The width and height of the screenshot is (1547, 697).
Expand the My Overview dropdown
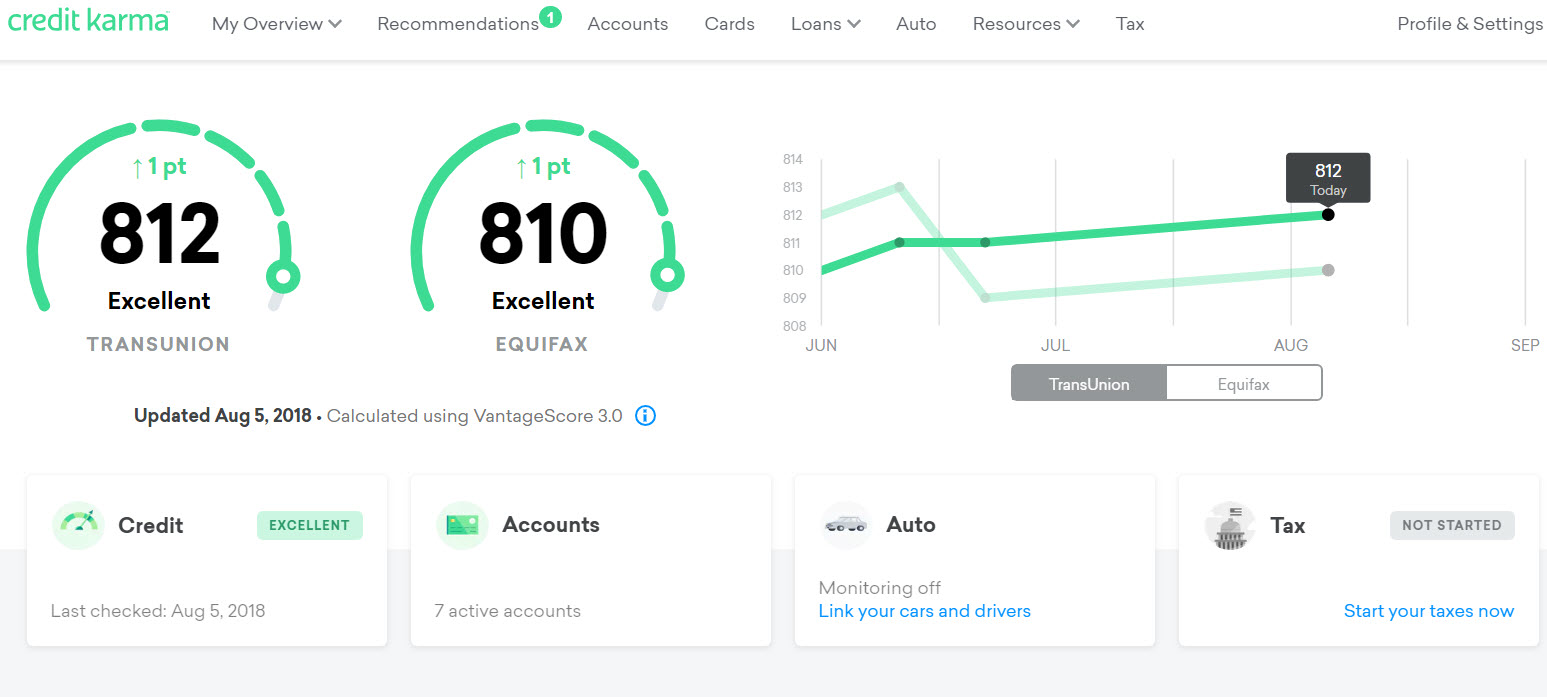pos(276,24)
